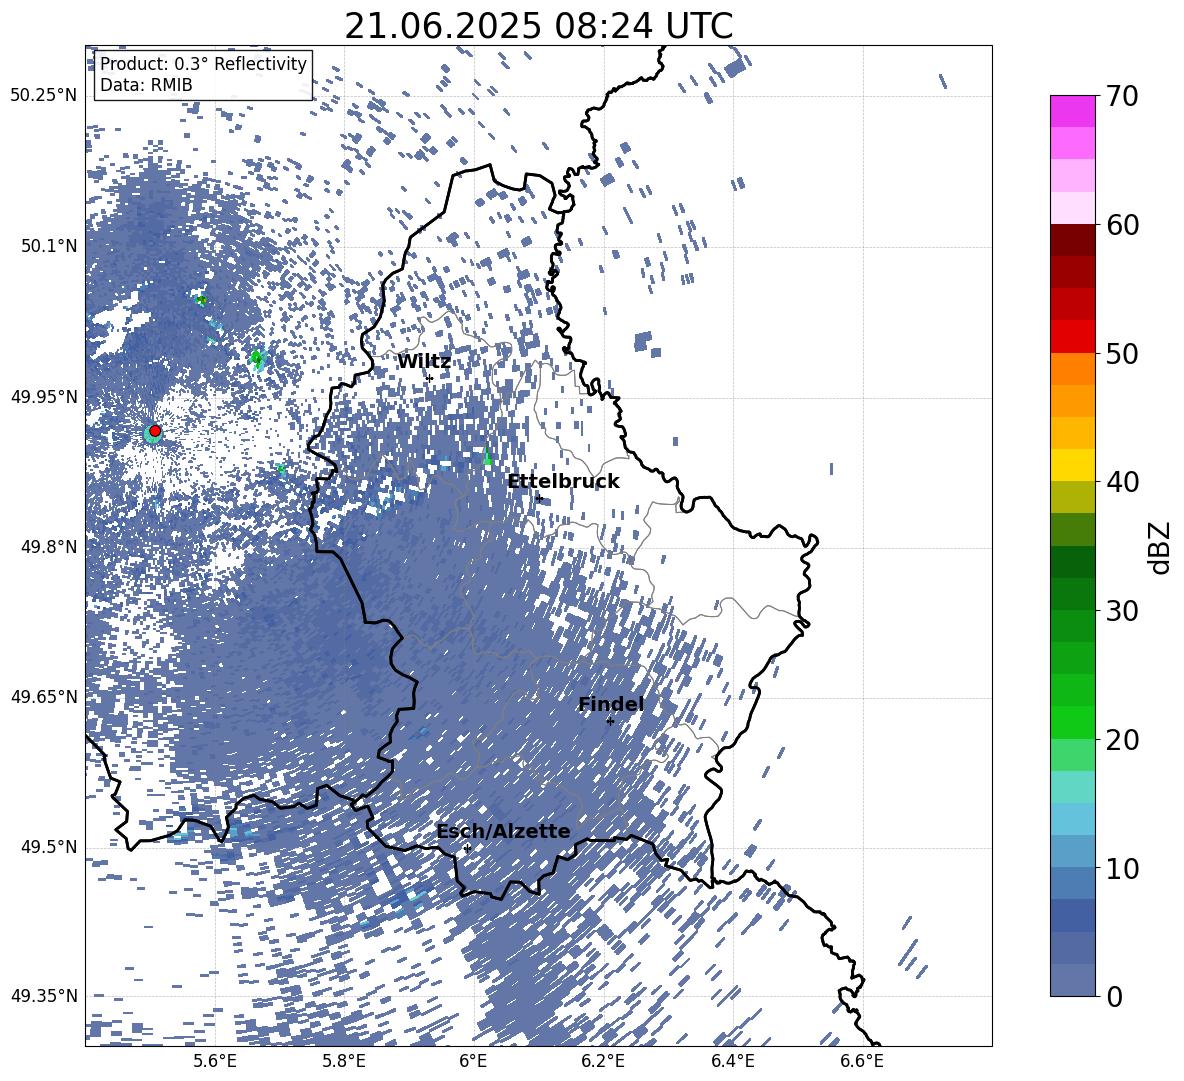The height and width of the screenshot is (1081, 1184).
Task: Click the 6.4°E longitude tick label
Action: (732, 1061)
